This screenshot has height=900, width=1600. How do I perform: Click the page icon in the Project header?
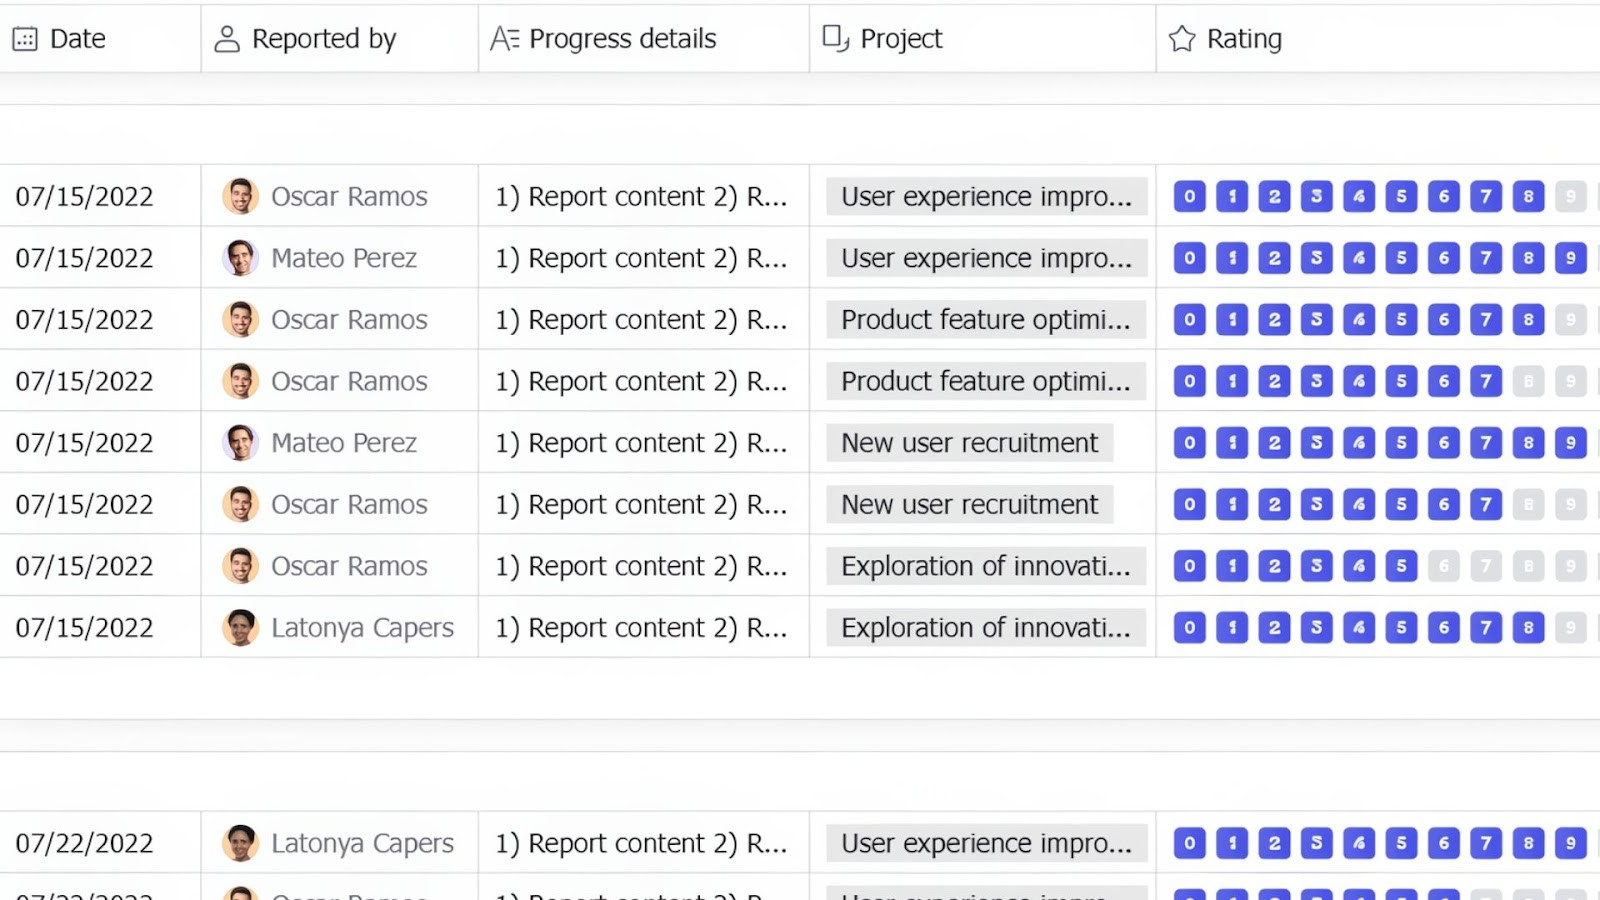click(x=833, y=38)
